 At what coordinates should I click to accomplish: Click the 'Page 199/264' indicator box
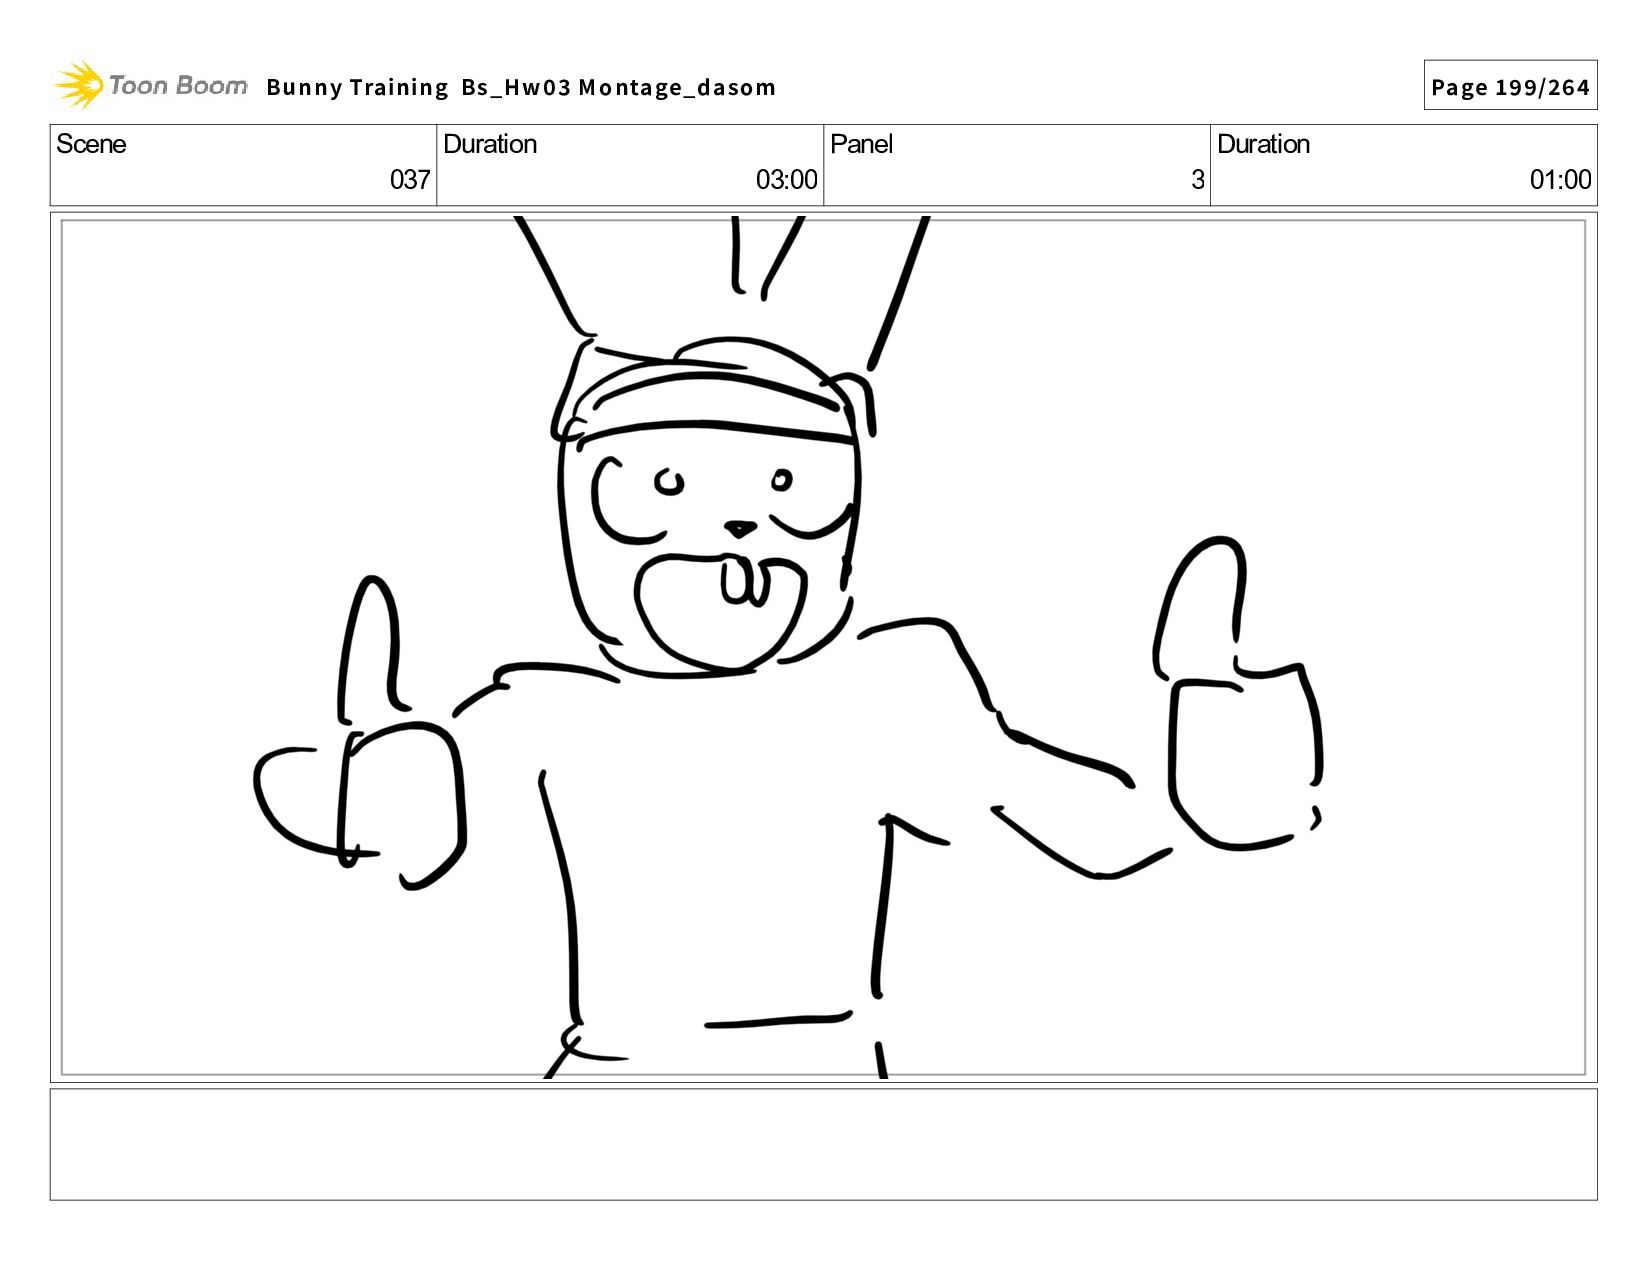(1510, 86)
